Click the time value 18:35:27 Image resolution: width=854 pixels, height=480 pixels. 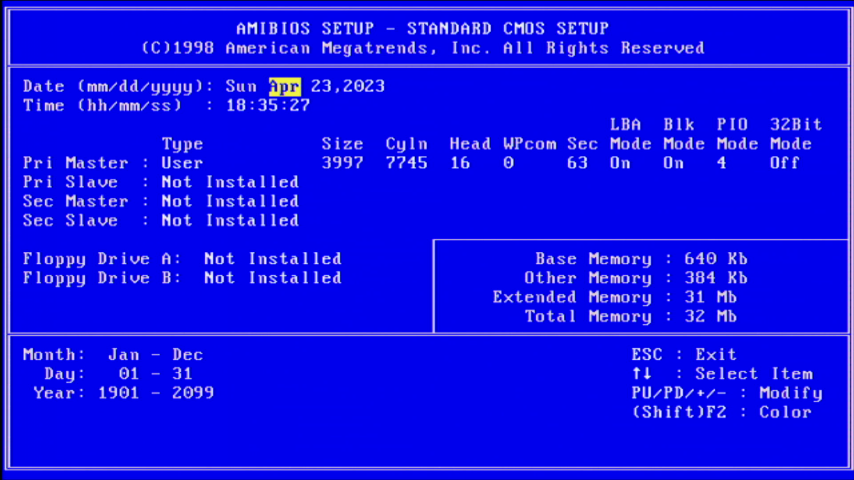(267, 105)
